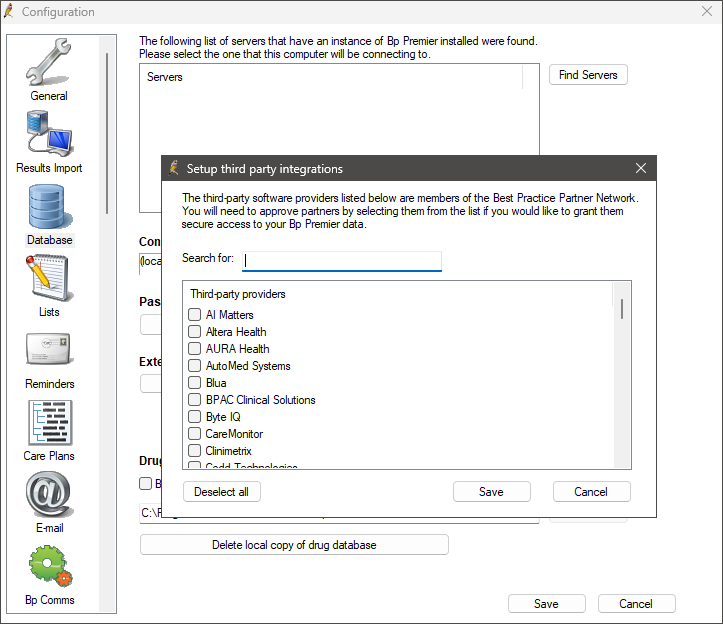Open the E-mail at-sign icon

click(x=49, y=494)
